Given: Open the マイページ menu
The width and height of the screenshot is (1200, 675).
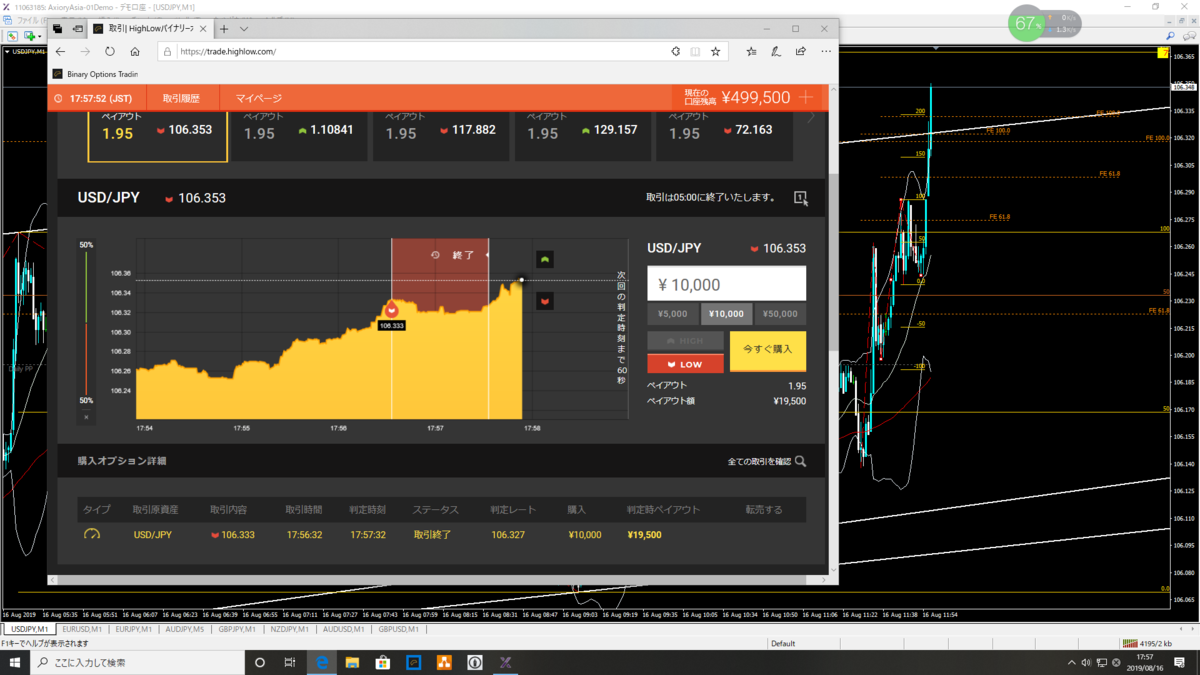Looking at the screenshot, I should point(259,98).
